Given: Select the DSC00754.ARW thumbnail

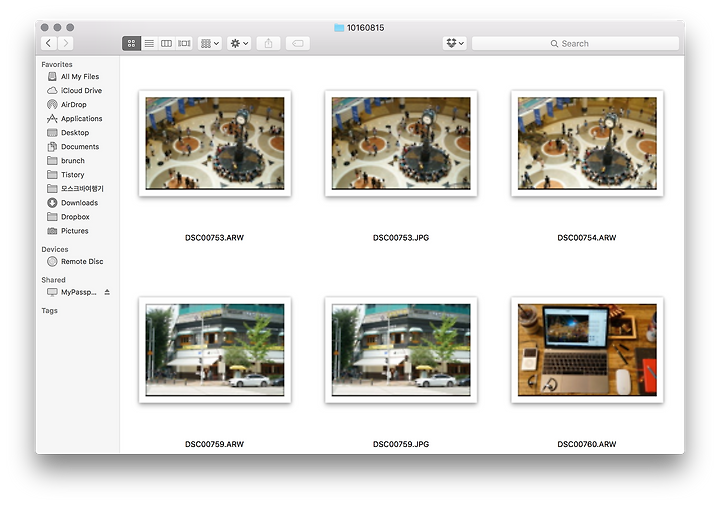Looking at the screenshot, I should (x=587, y=143).
